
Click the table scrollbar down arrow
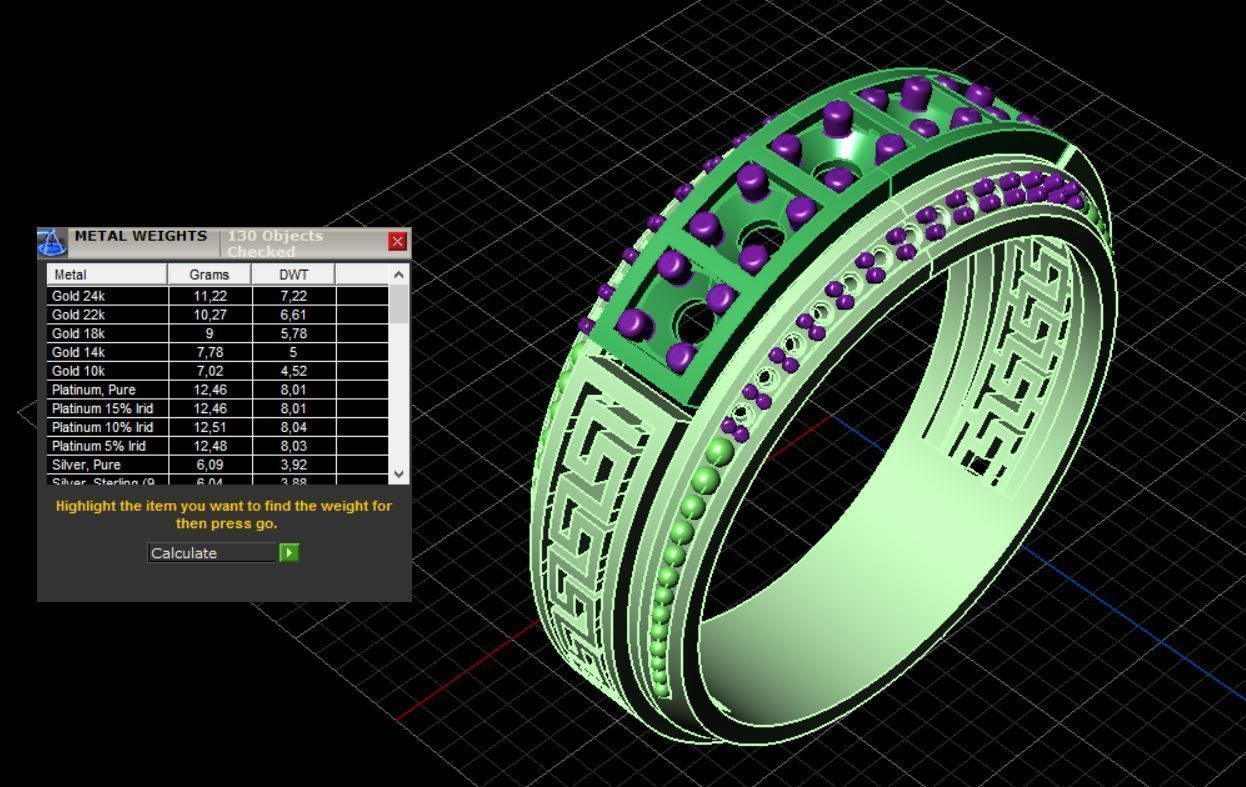click(x=399, y=474)
